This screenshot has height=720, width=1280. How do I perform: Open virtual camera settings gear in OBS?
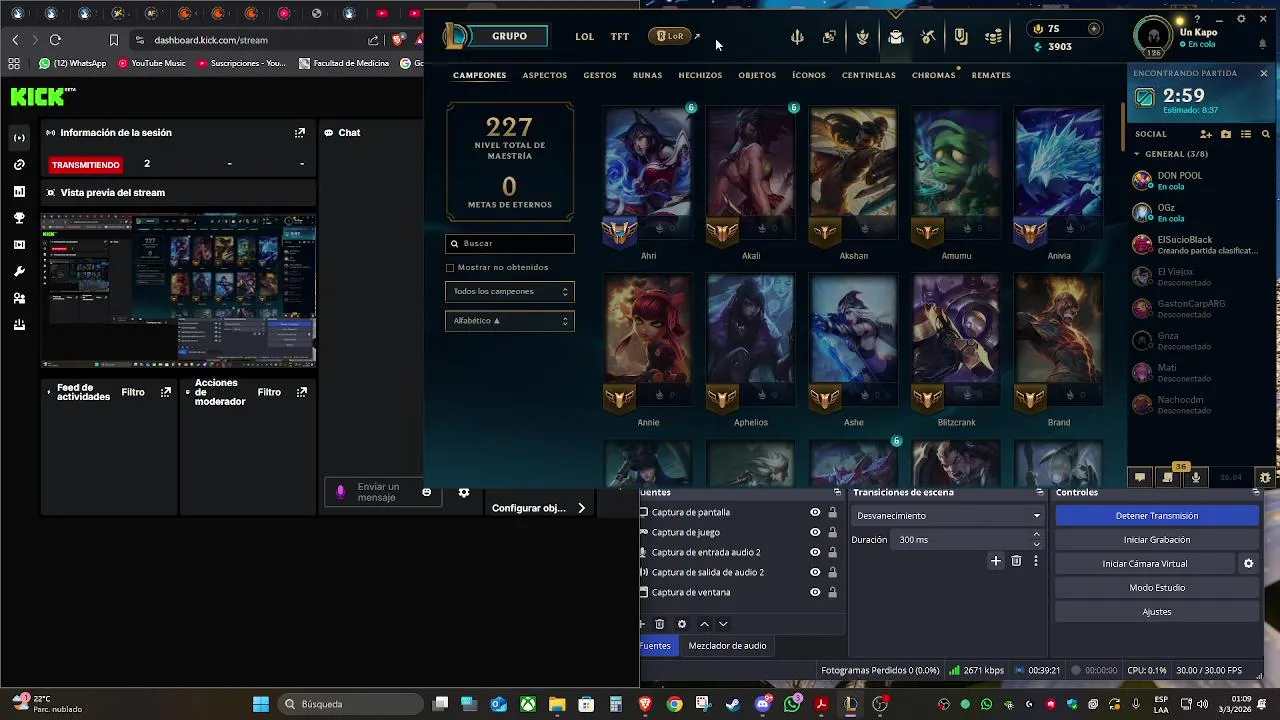pyautogui.click(x=1248, y=564)
